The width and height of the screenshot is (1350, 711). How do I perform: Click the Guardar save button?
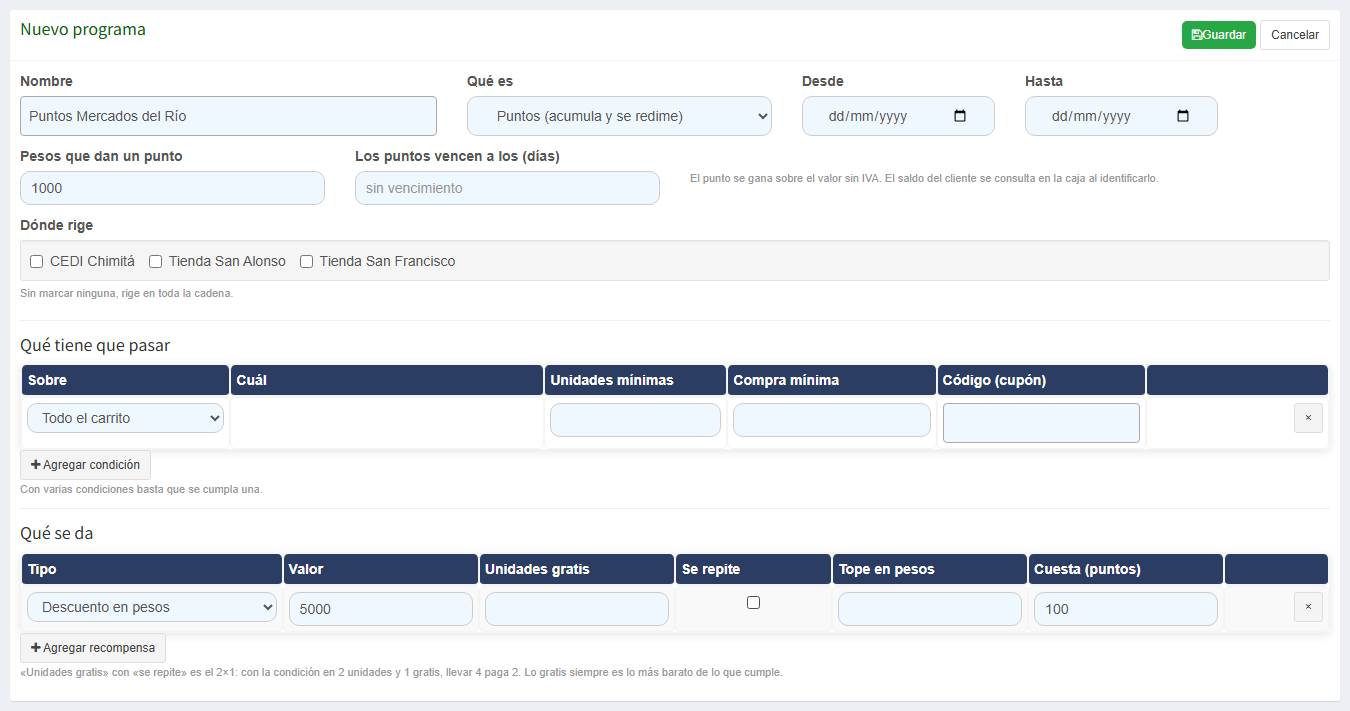tap(1218, 35)
